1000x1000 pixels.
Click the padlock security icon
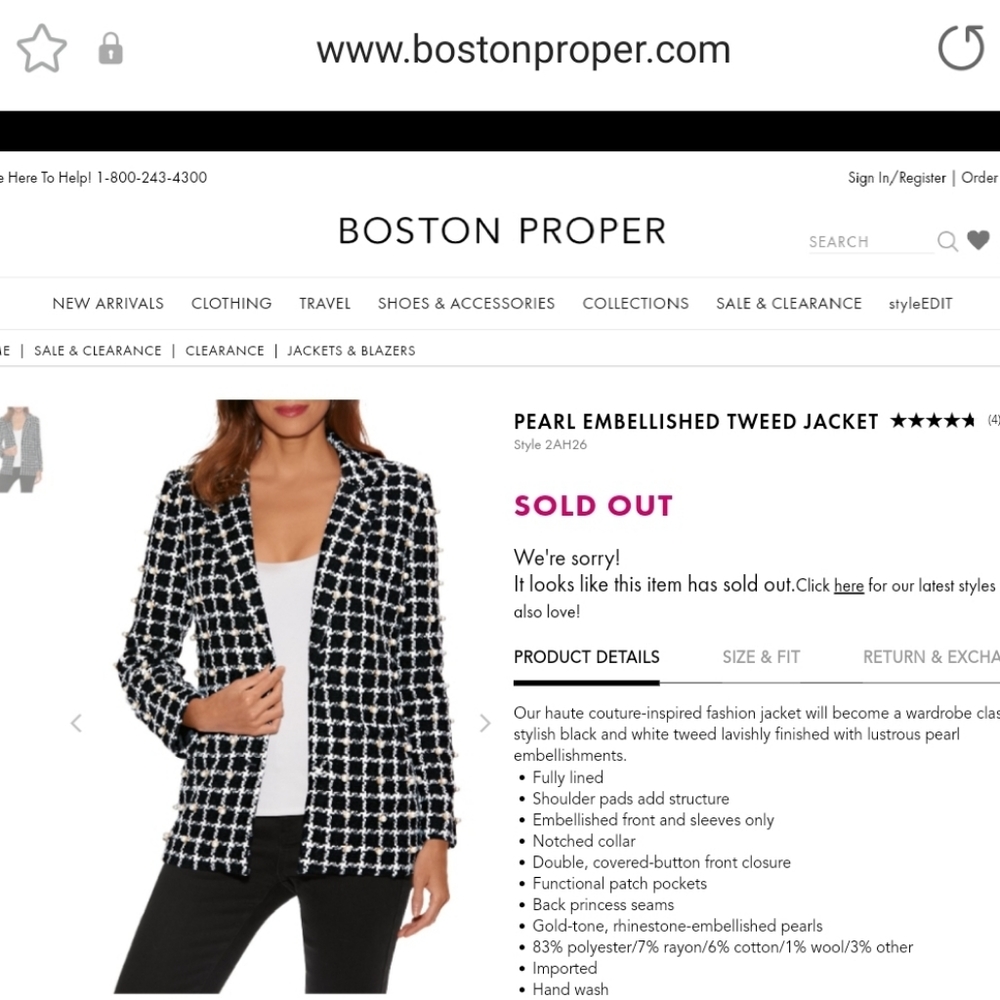[x=110, y=47]
